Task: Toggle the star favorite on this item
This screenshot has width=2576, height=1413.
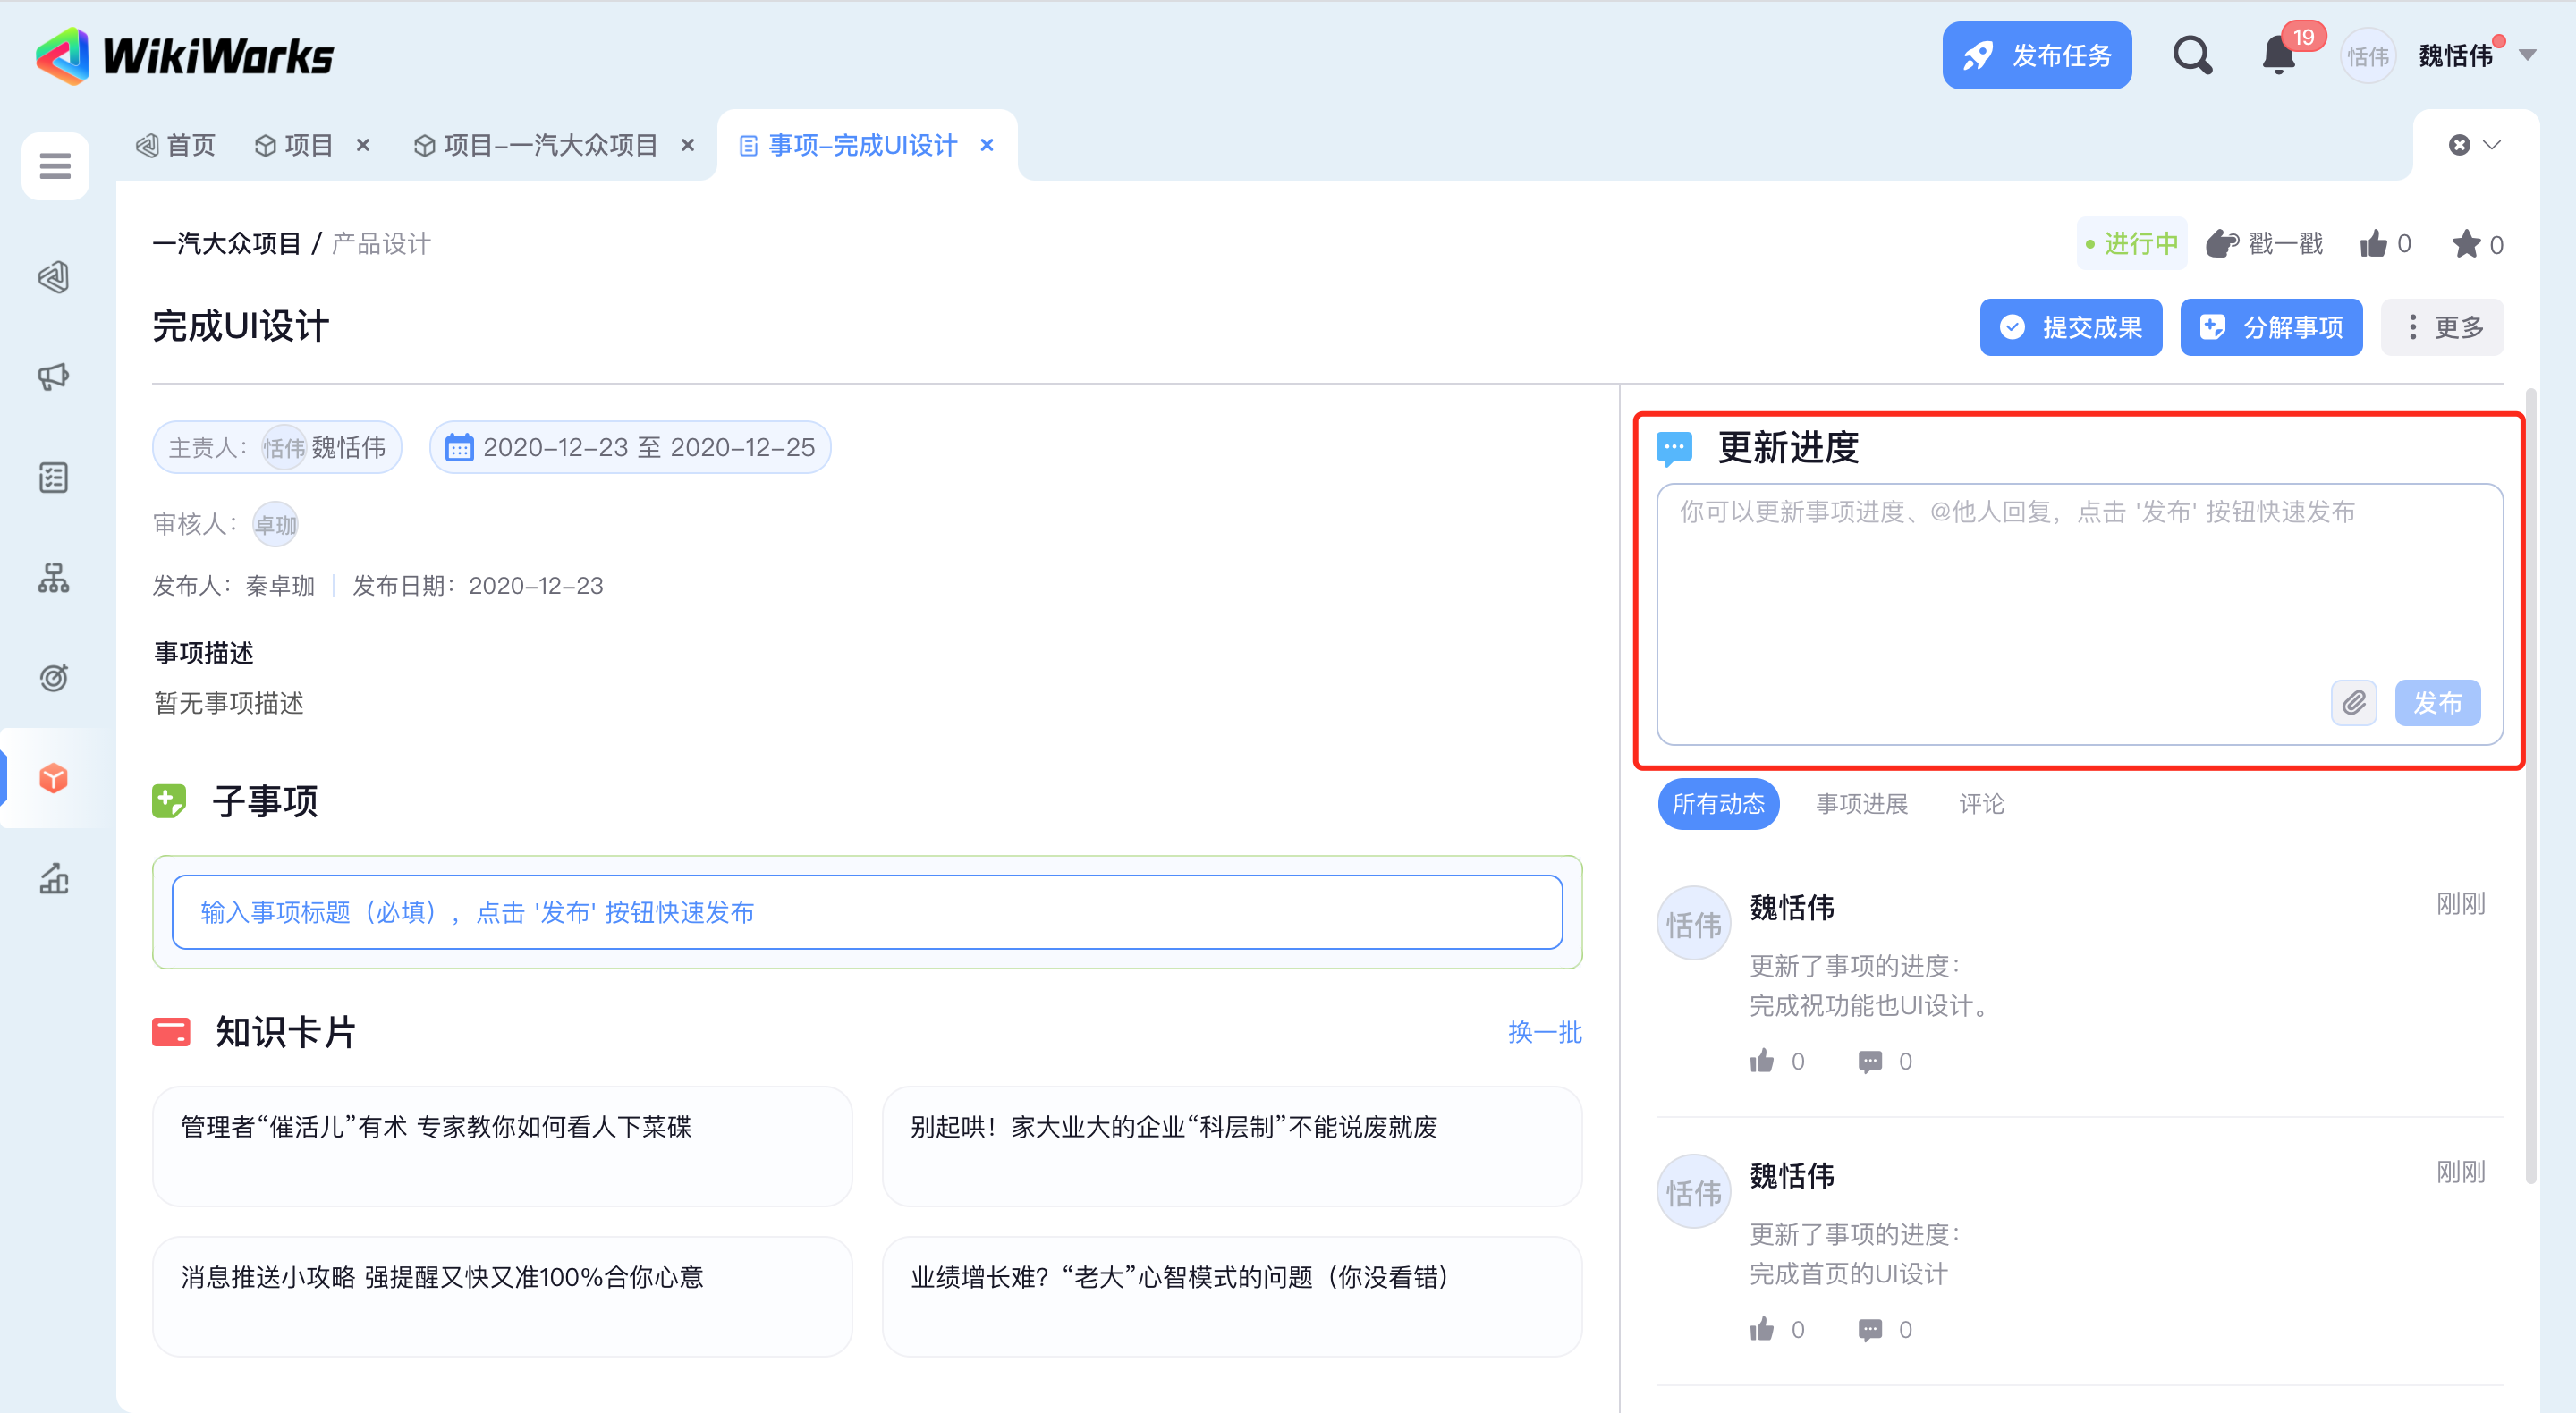Action: point(2466,244)
